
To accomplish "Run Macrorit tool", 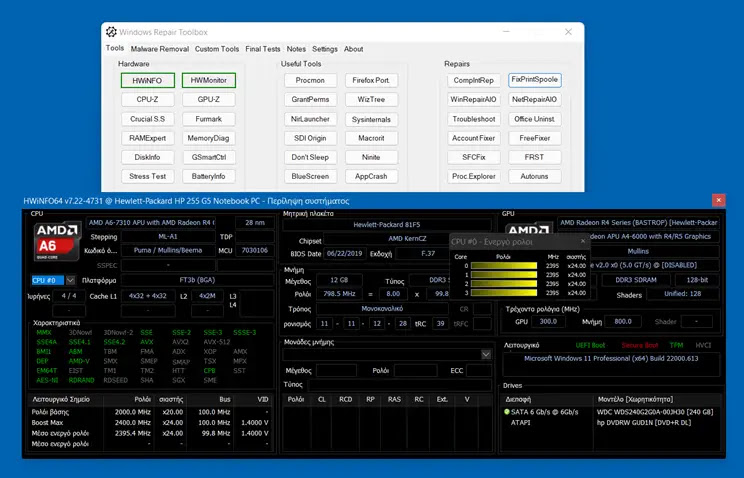I will point(371,138).
